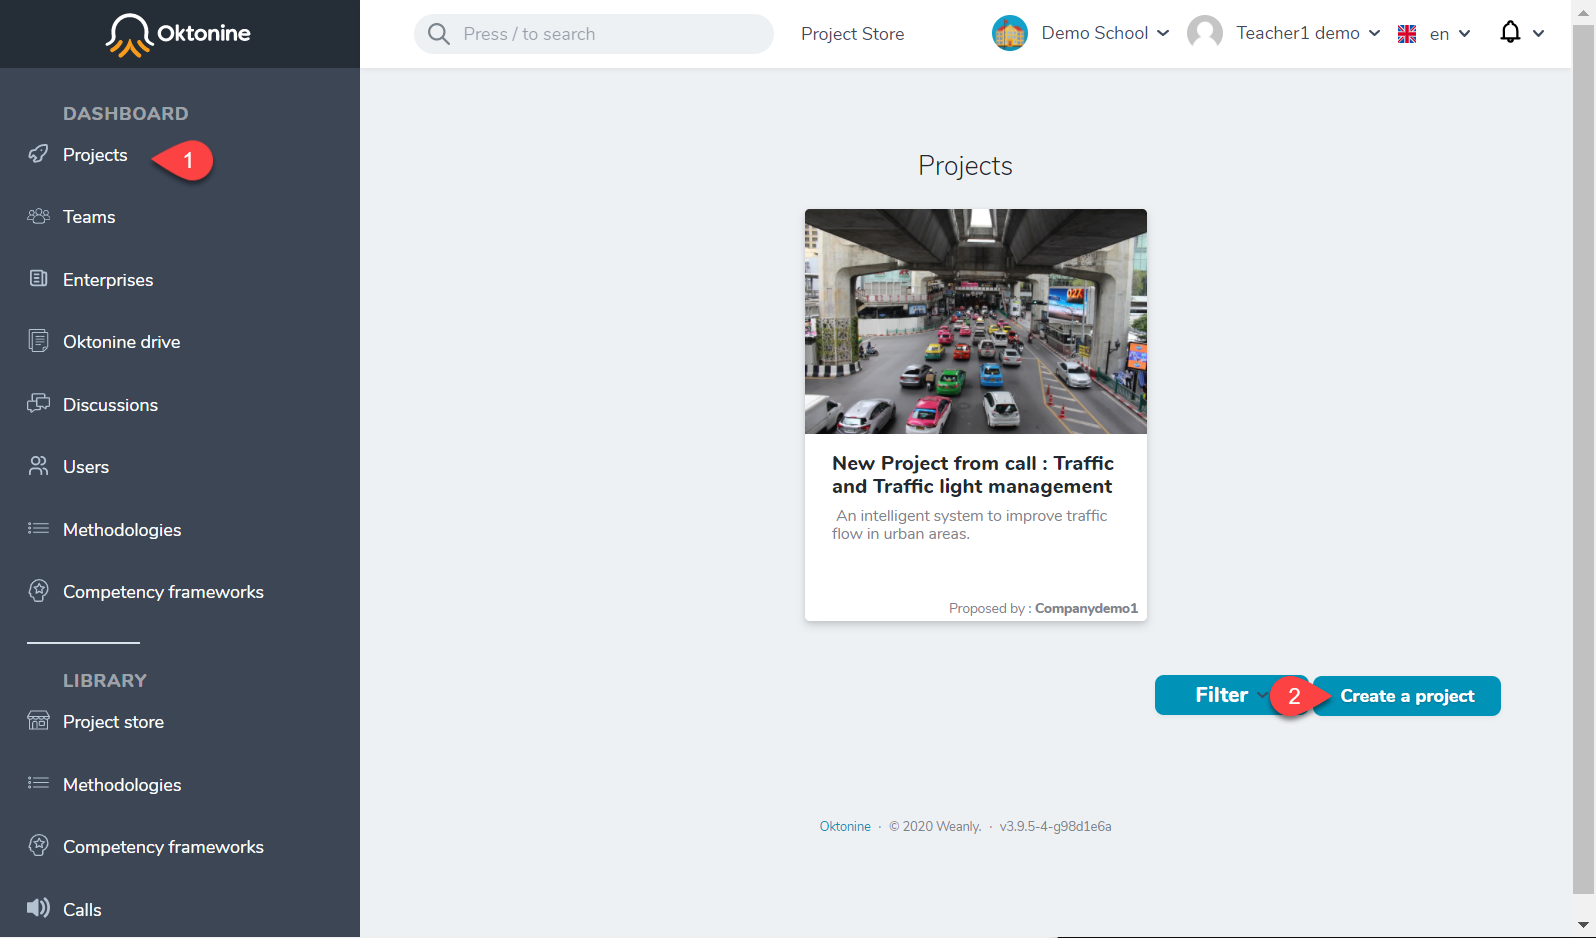This screenshot has height=938, width=1596.
Task: Expand the notifications dropdown chevron
Action: click(1538, 34)
